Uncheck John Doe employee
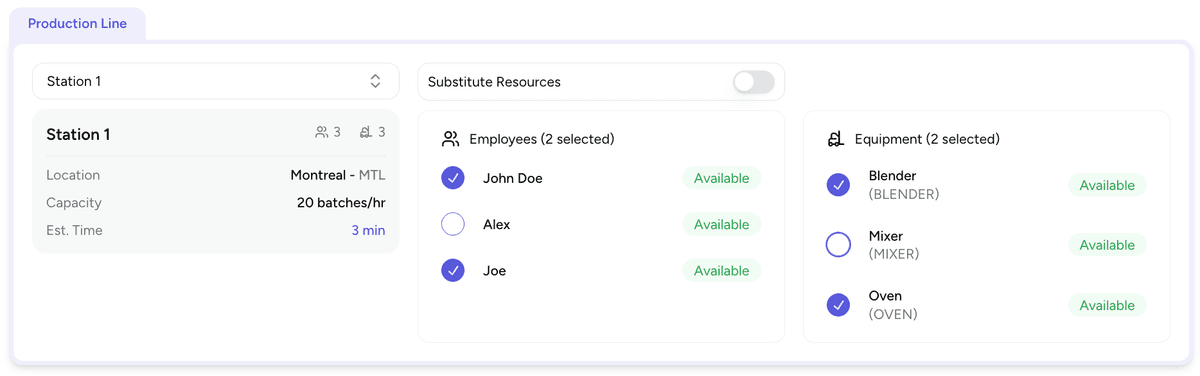The image size is (1200, 376). tap(453, 178)
